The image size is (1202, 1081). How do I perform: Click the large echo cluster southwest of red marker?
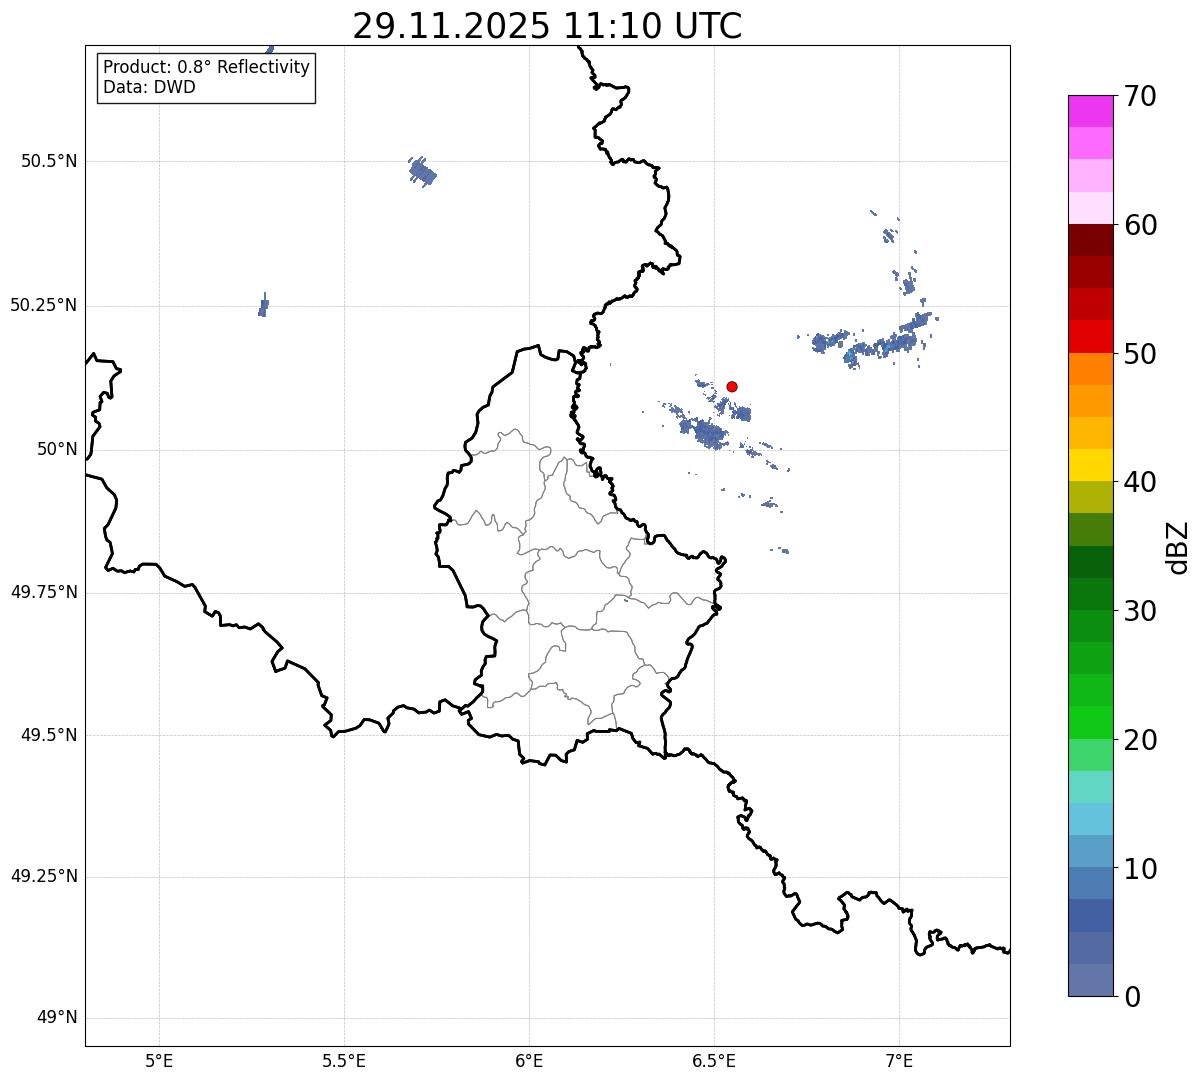[x=707, y=433]
